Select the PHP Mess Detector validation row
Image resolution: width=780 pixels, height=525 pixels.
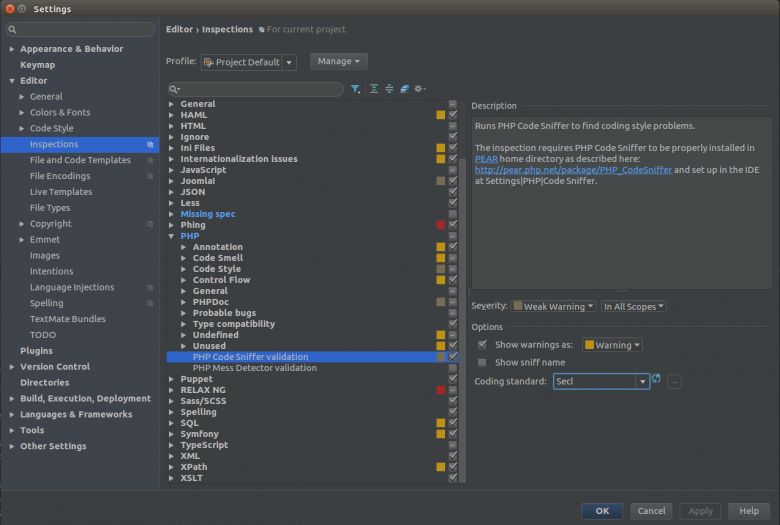[x=312, y=368]
